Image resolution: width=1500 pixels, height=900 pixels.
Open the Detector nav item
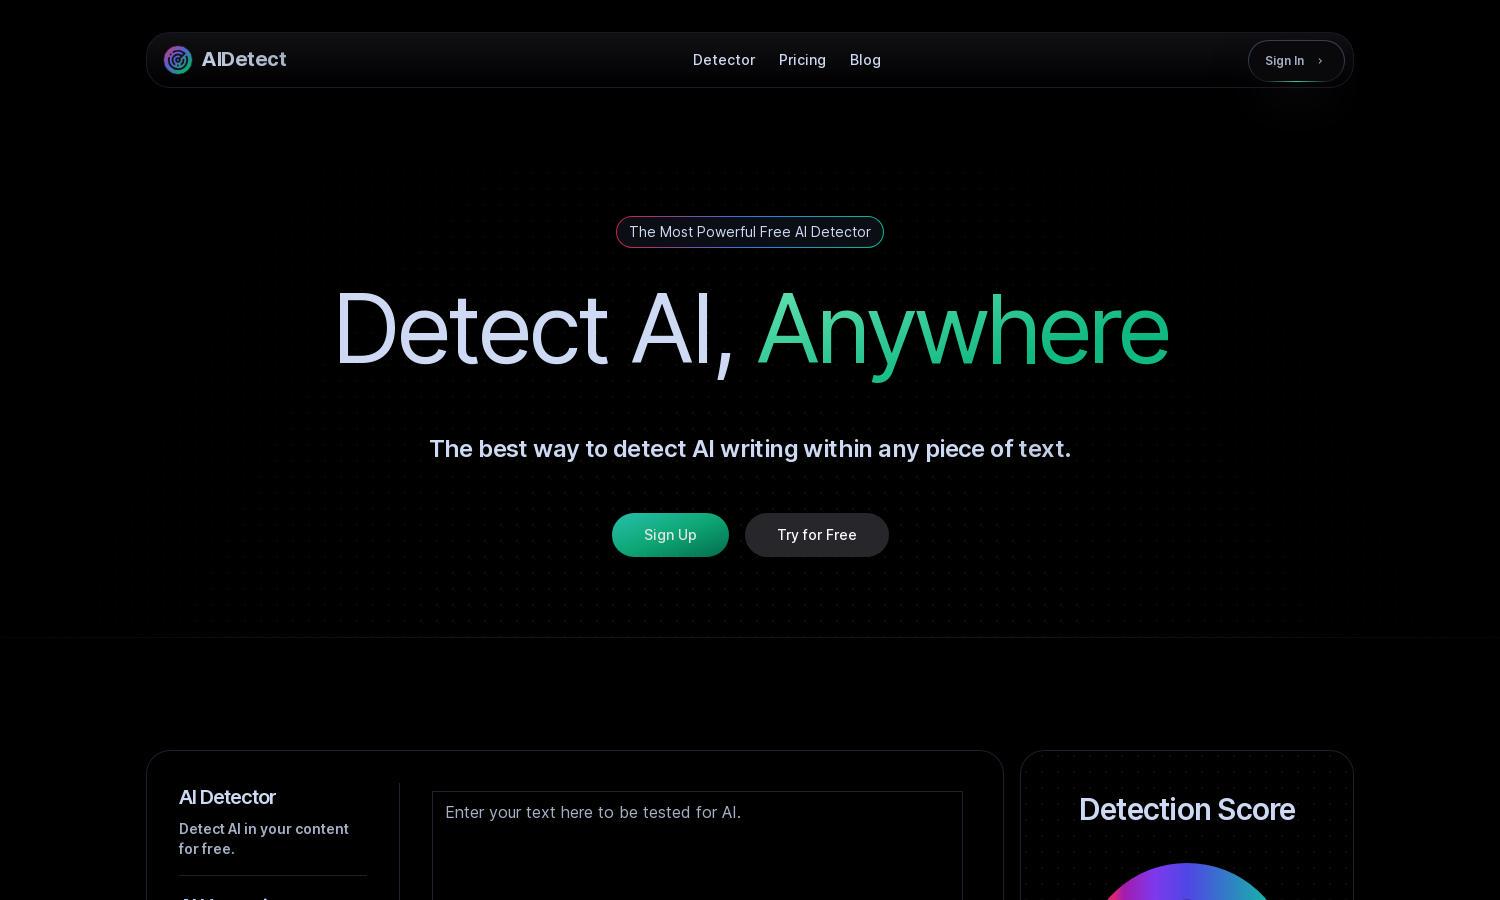pyautogui.click(x=724, y=60)
